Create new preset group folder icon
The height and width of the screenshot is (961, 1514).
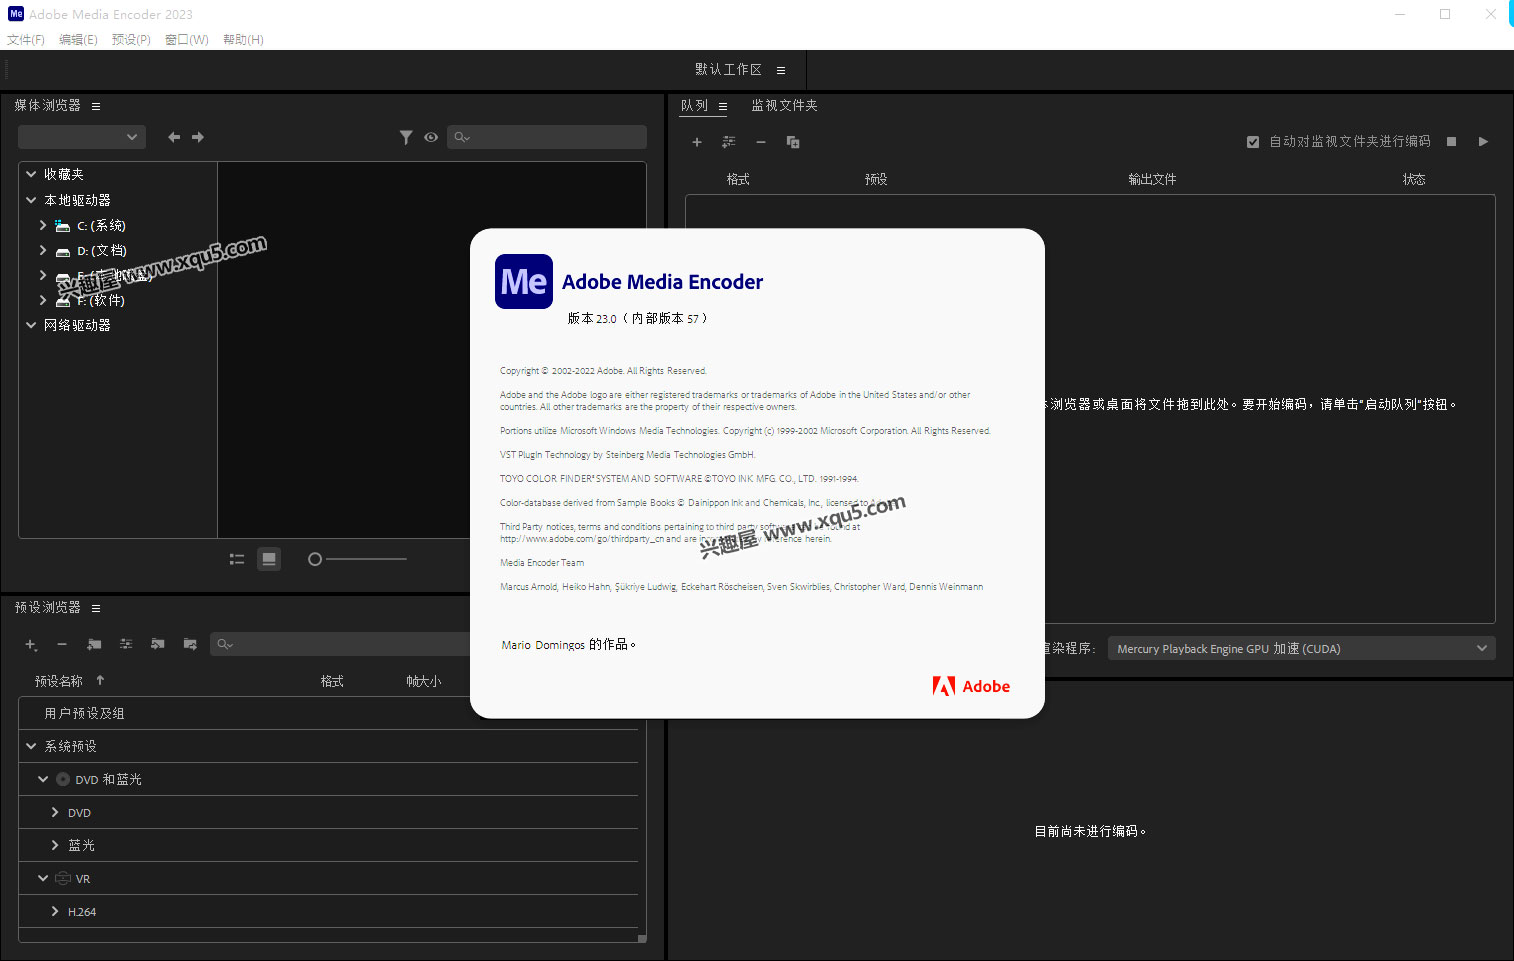[94, 645]
